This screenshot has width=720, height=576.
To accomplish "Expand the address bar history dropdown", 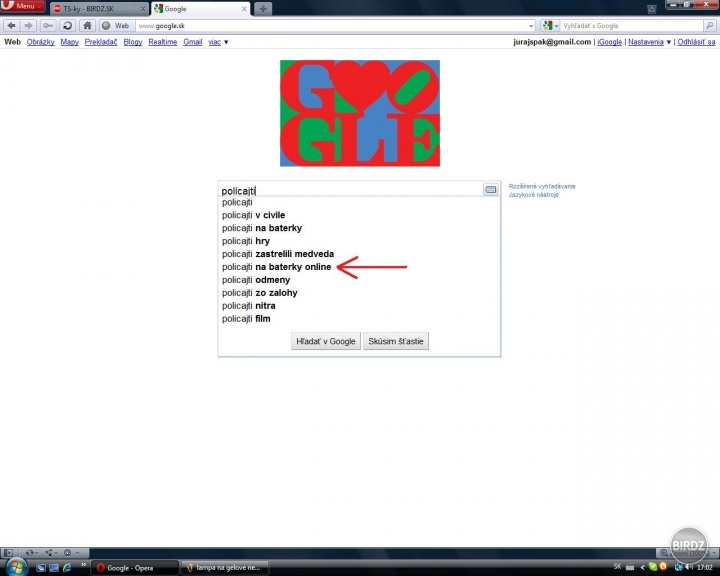I will [531, 26].
